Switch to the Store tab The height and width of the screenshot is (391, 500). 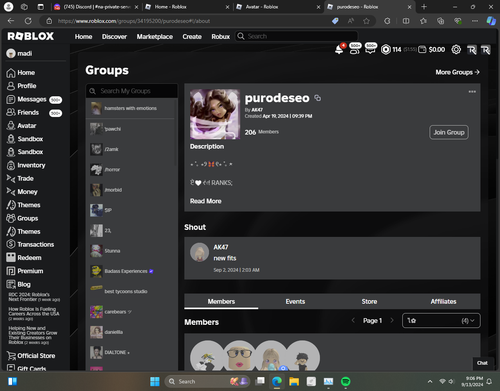[x=369, y=301]
